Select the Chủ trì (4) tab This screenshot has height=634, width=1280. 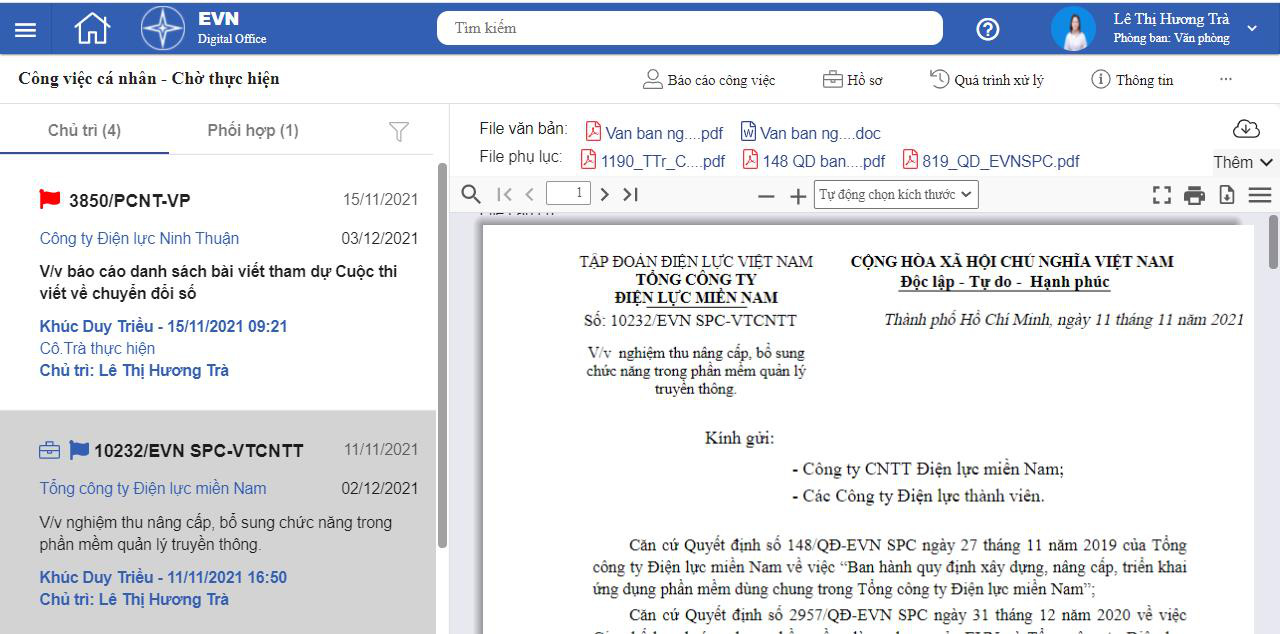(84, 131)
